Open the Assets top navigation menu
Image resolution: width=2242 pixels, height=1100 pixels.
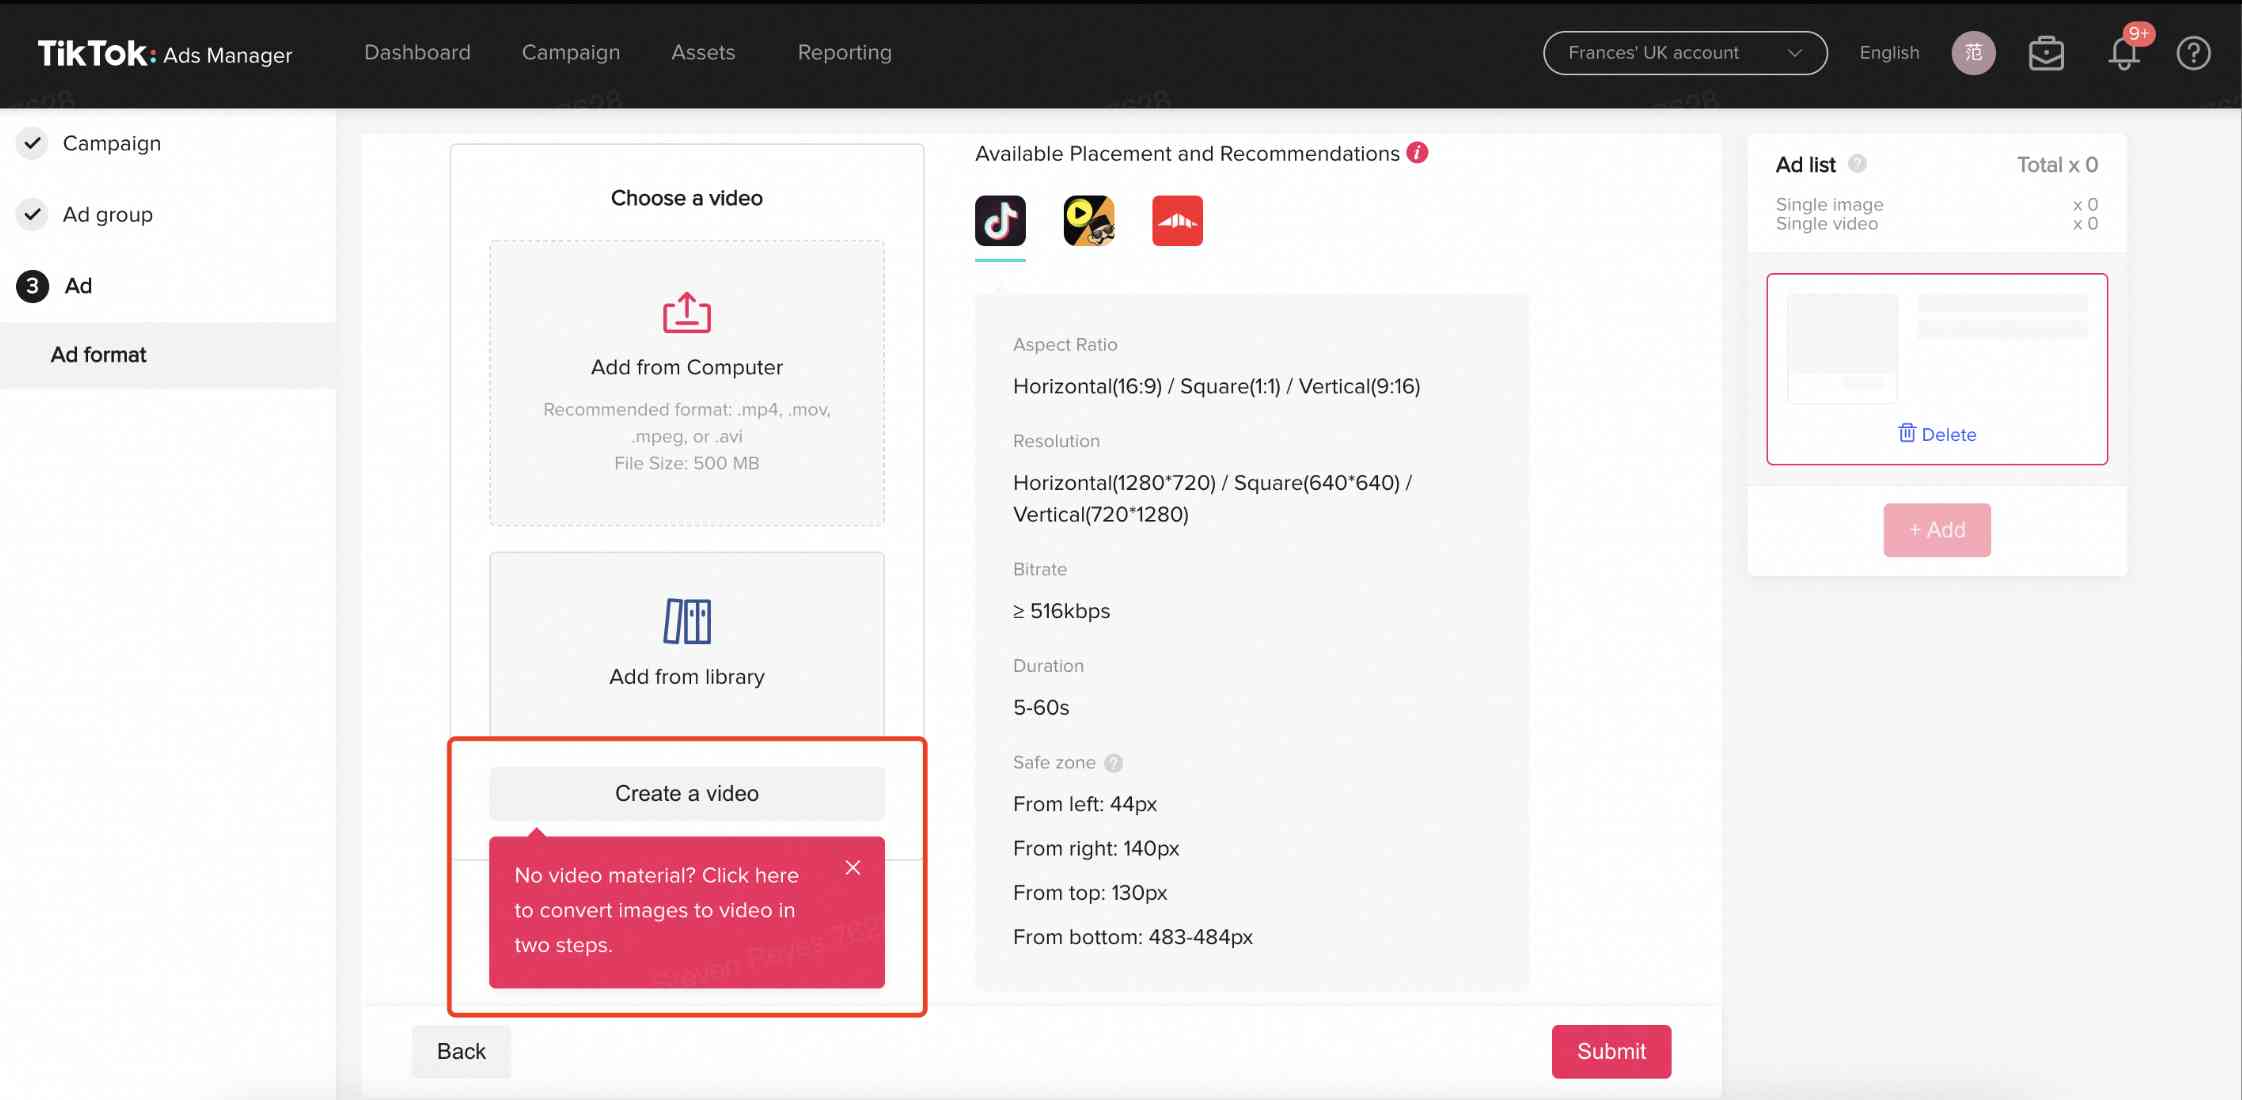tap(703, 53)
